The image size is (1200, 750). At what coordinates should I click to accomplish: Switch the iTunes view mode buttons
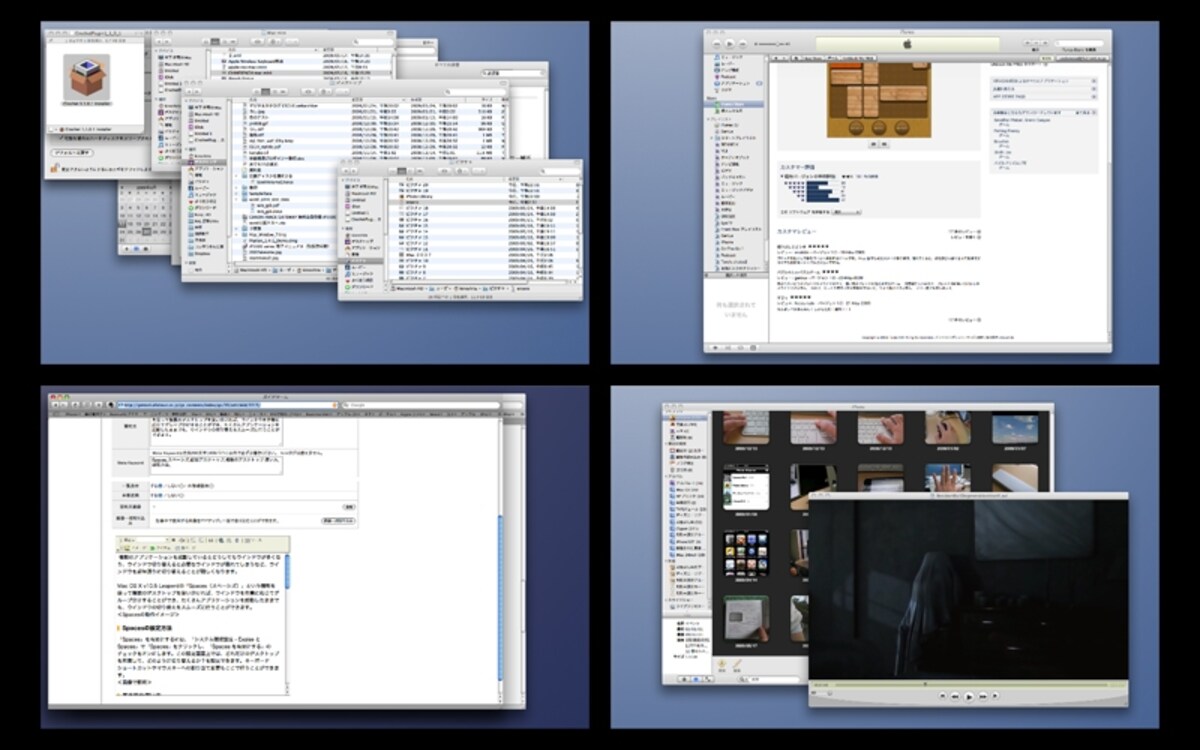1036,43
